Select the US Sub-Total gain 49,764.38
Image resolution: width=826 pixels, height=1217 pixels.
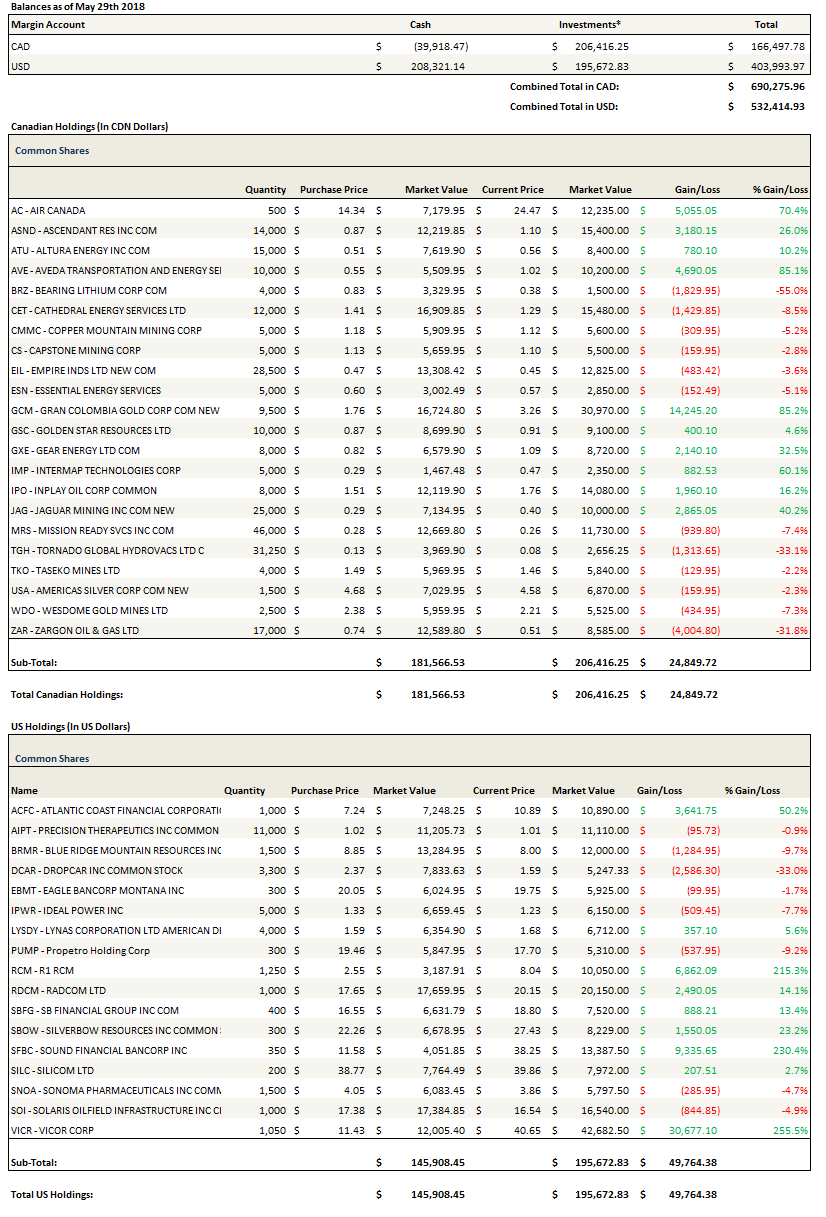689,1163
